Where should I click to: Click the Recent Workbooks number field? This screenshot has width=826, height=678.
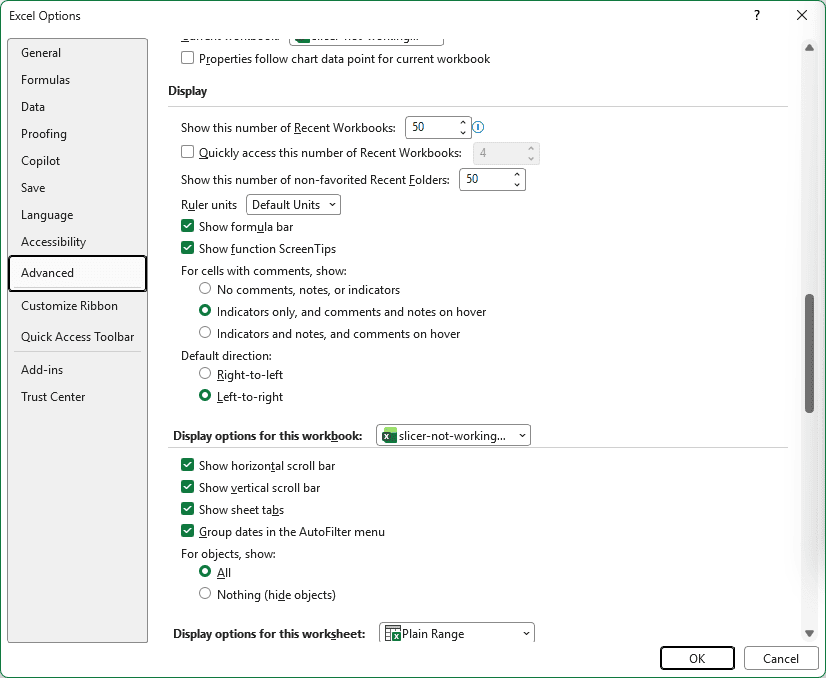pos(432,127)
